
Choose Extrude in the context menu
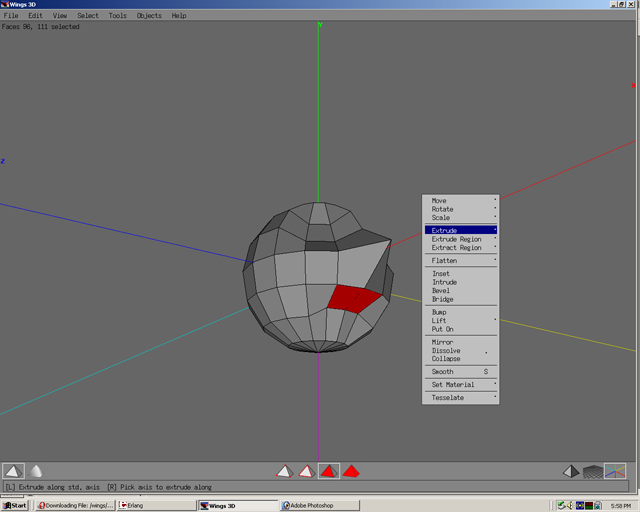(460, 230)
